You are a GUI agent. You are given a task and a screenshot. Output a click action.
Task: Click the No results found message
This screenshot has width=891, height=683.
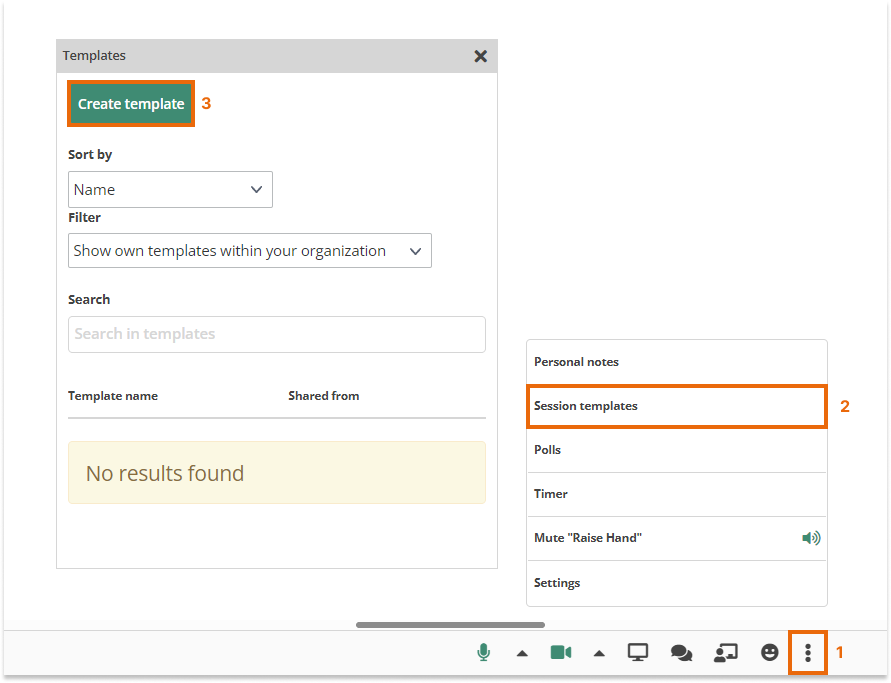(277, 473)
